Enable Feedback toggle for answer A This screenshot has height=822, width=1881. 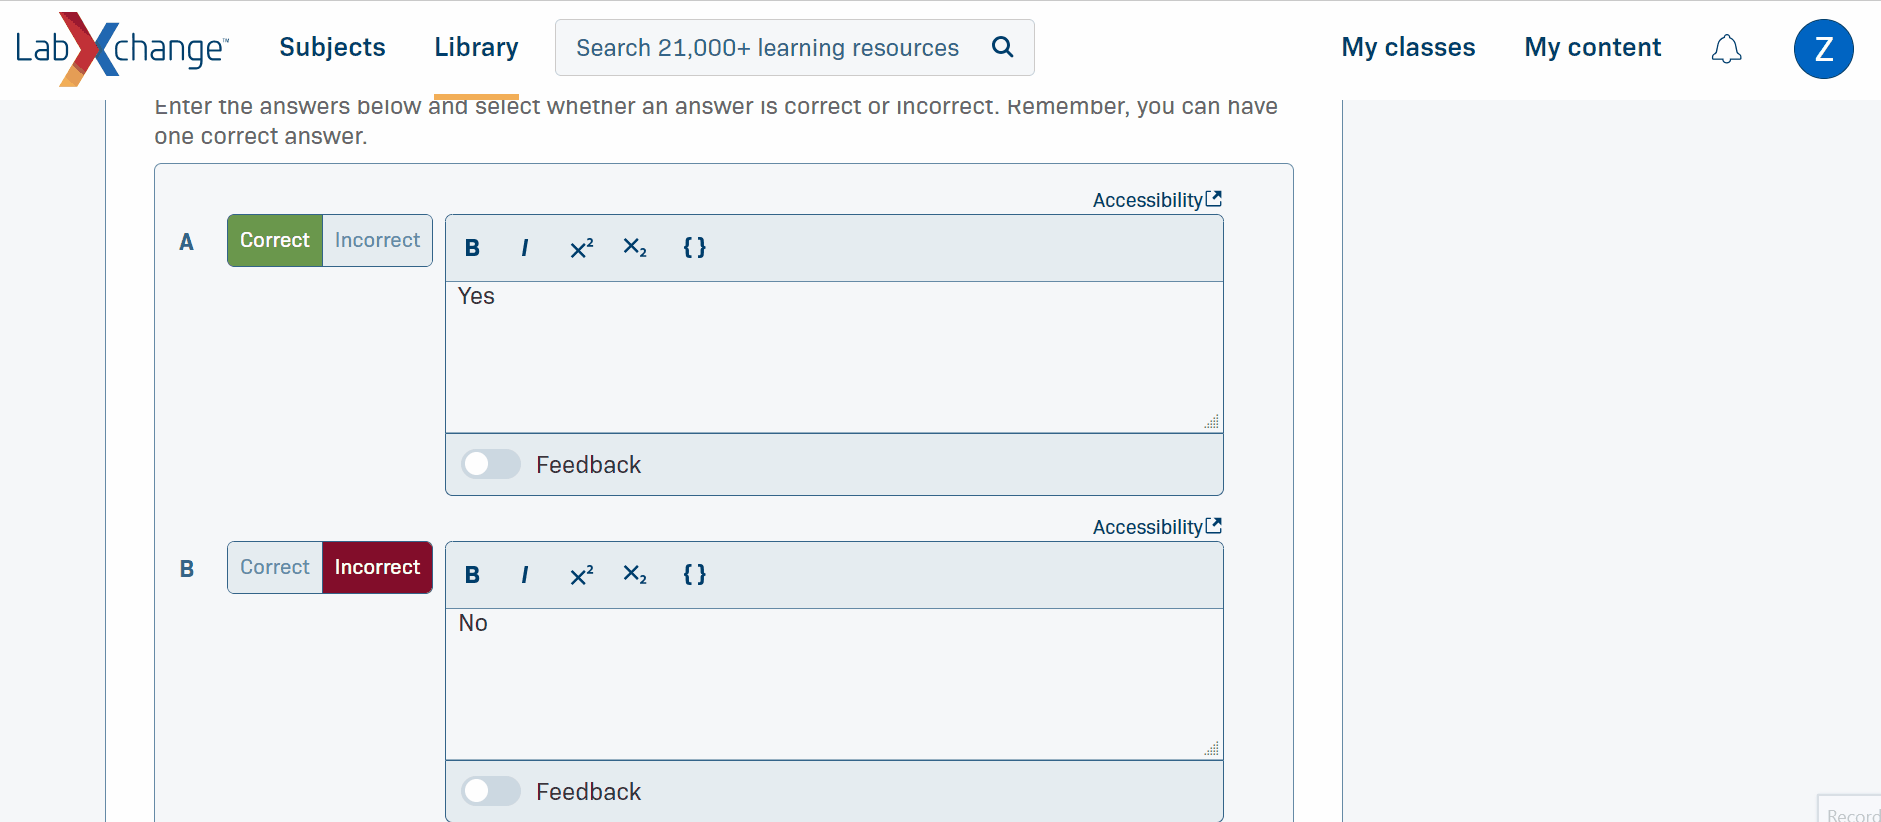tap(490, 464)
